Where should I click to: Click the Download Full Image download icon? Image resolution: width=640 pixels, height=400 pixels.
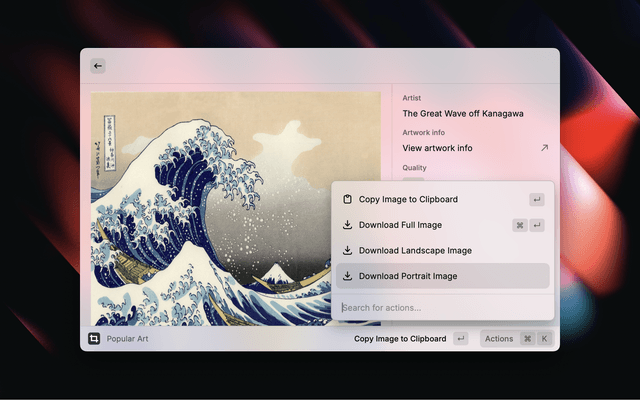tap(347, 225)
